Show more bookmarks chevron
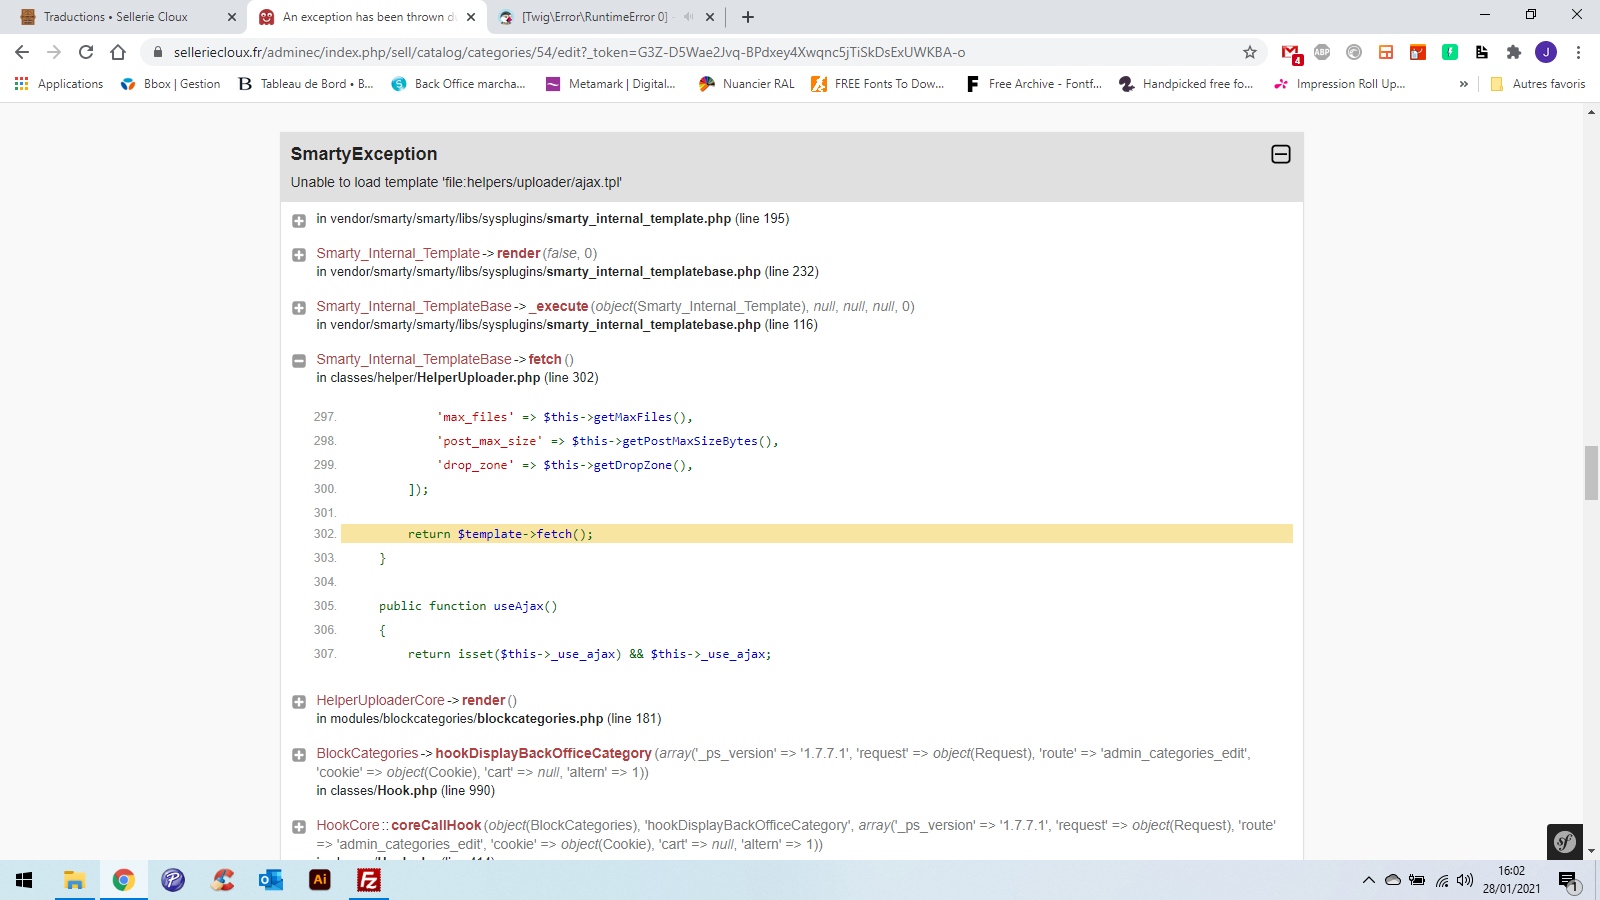 (x=1464, y=84)
